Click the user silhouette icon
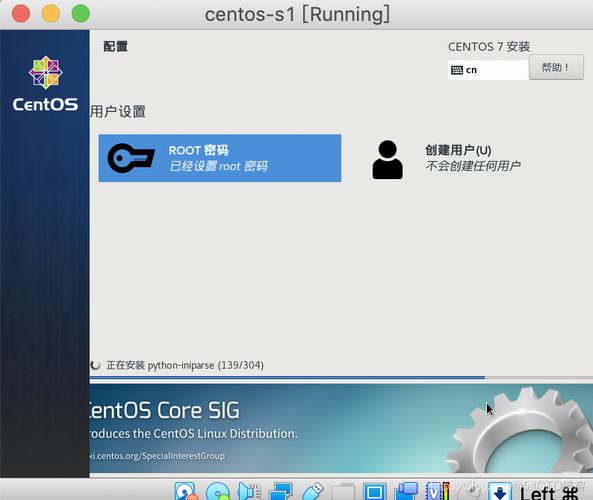This screenshot has width=593, height=500. (387, 160)
